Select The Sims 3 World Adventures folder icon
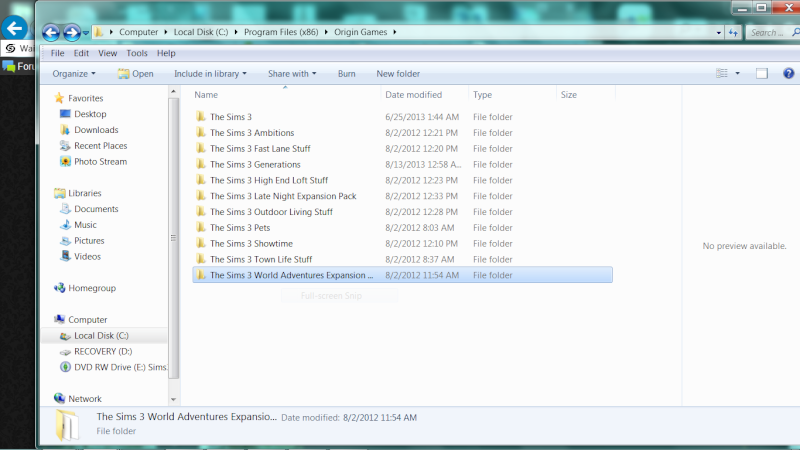800x450 pixels. [x=201, y=274]
